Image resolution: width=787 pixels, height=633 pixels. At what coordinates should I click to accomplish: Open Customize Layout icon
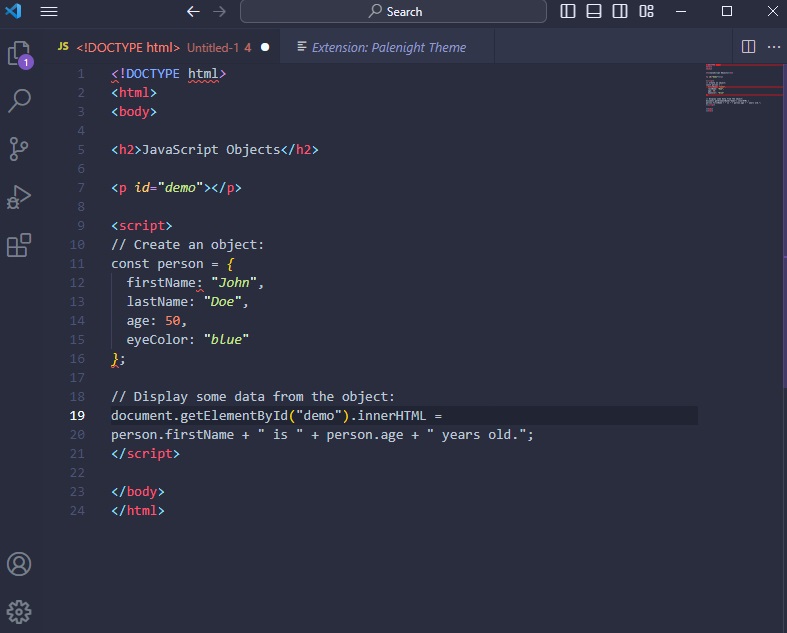(x=646, y=11)
